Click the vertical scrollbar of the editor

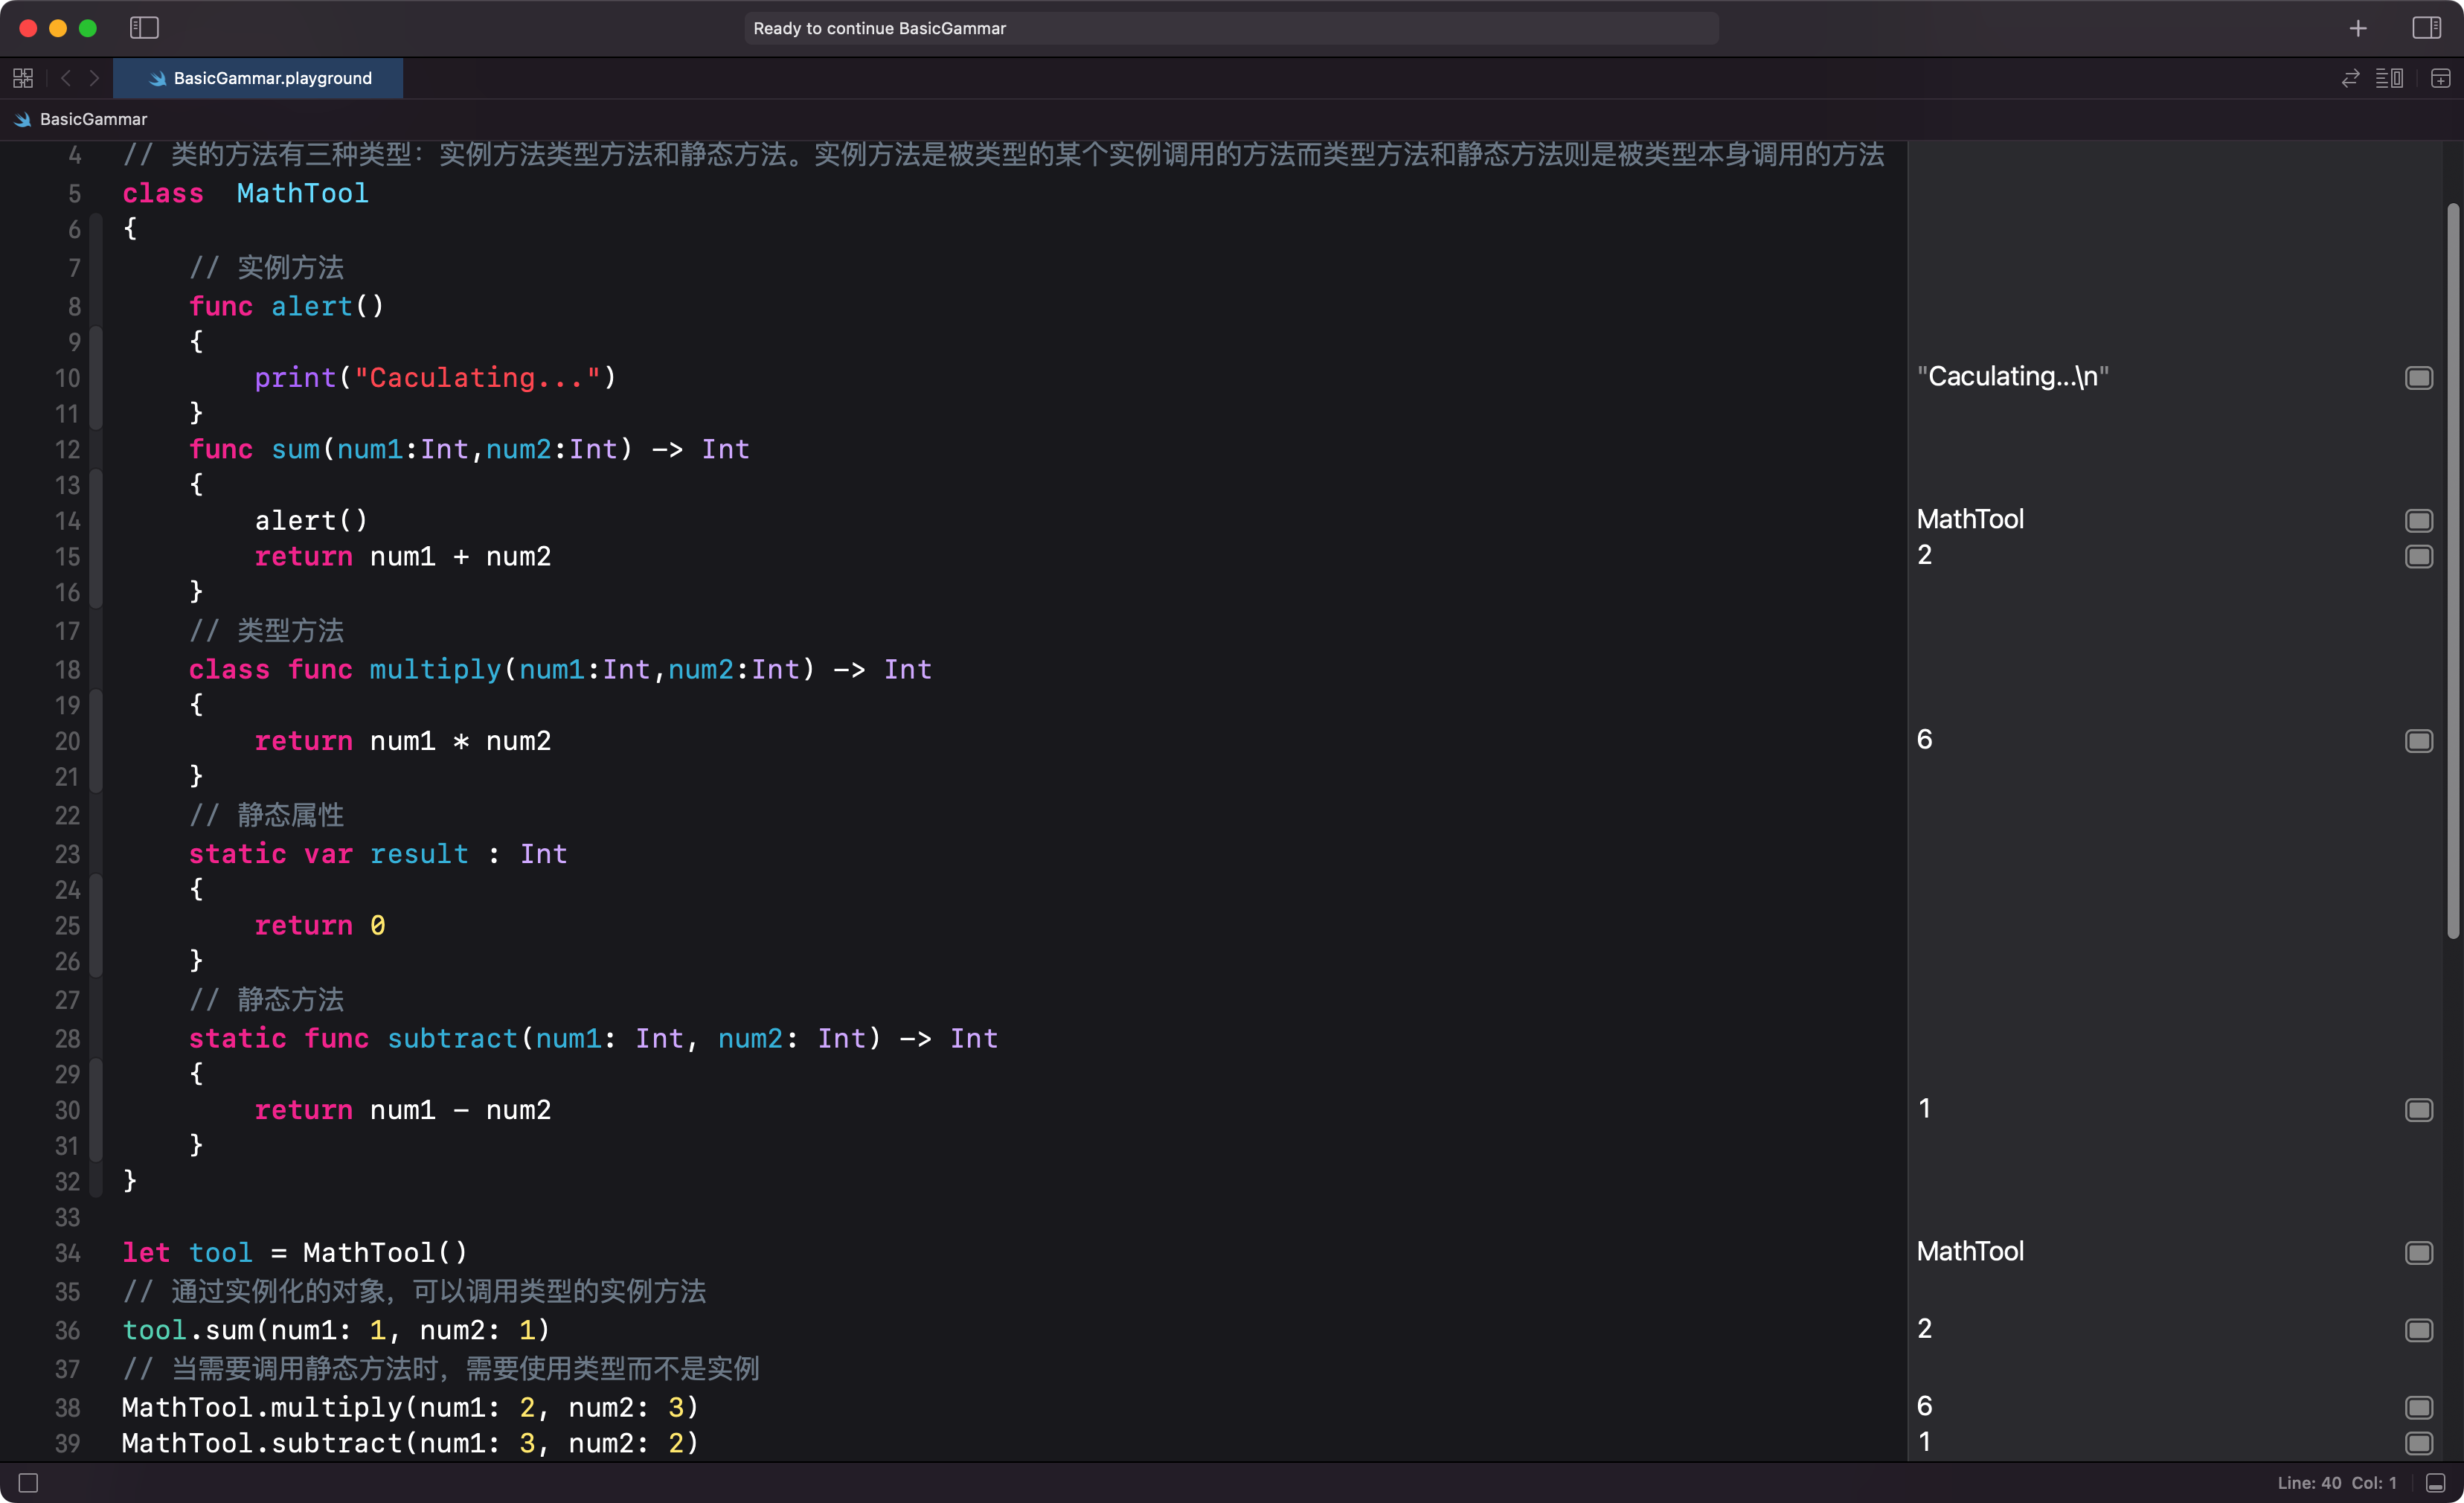click(x=2452, y=571)
